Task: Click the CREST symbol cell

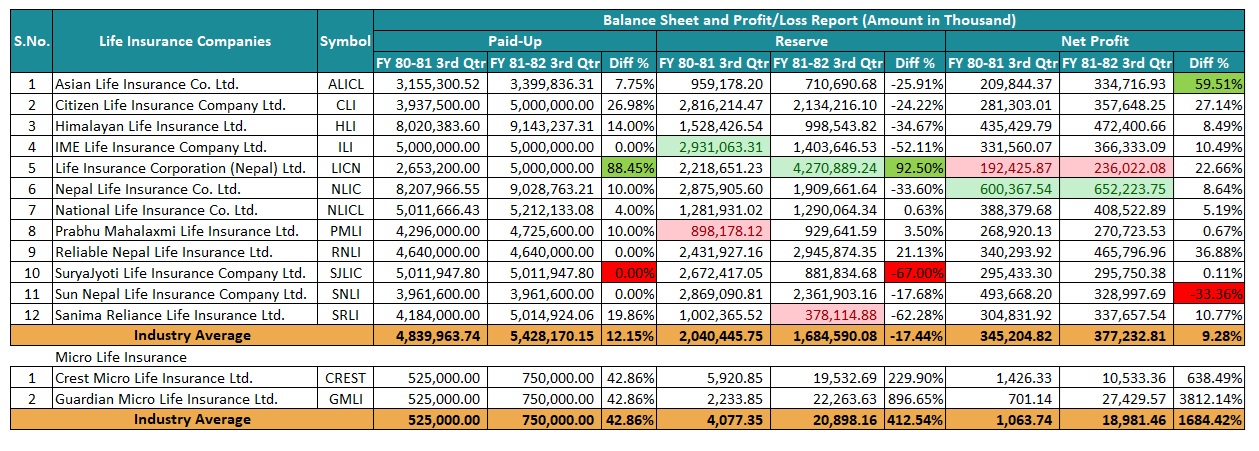Action: (x=345, y=378)
